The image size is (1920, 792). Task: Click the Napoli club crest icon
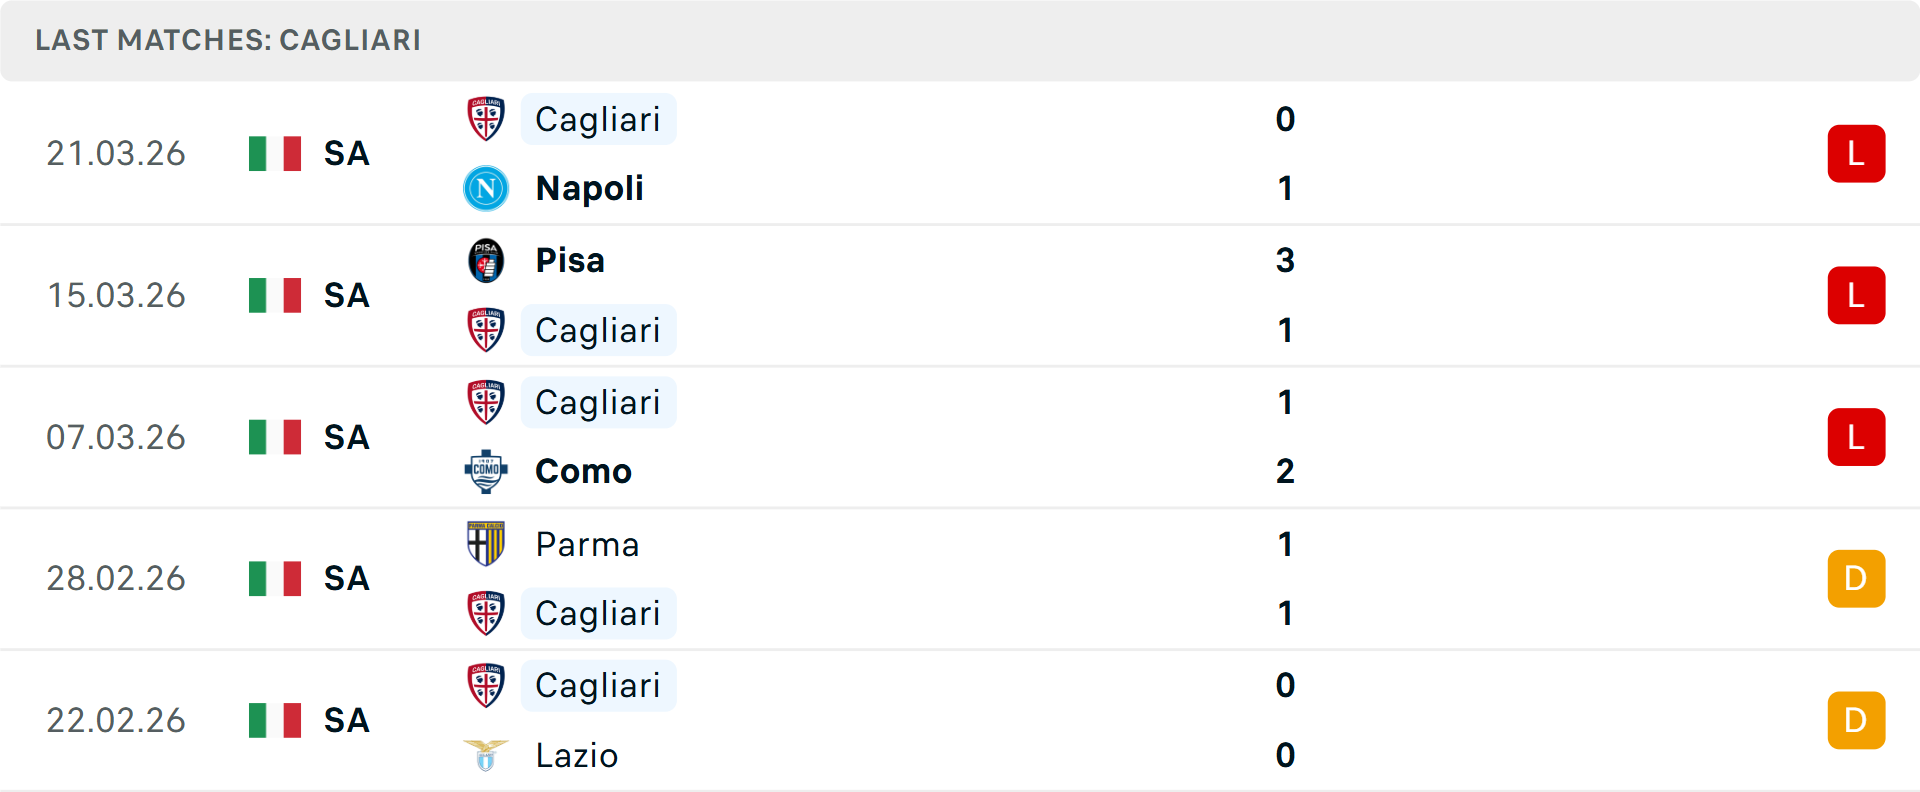pos(486,188)
